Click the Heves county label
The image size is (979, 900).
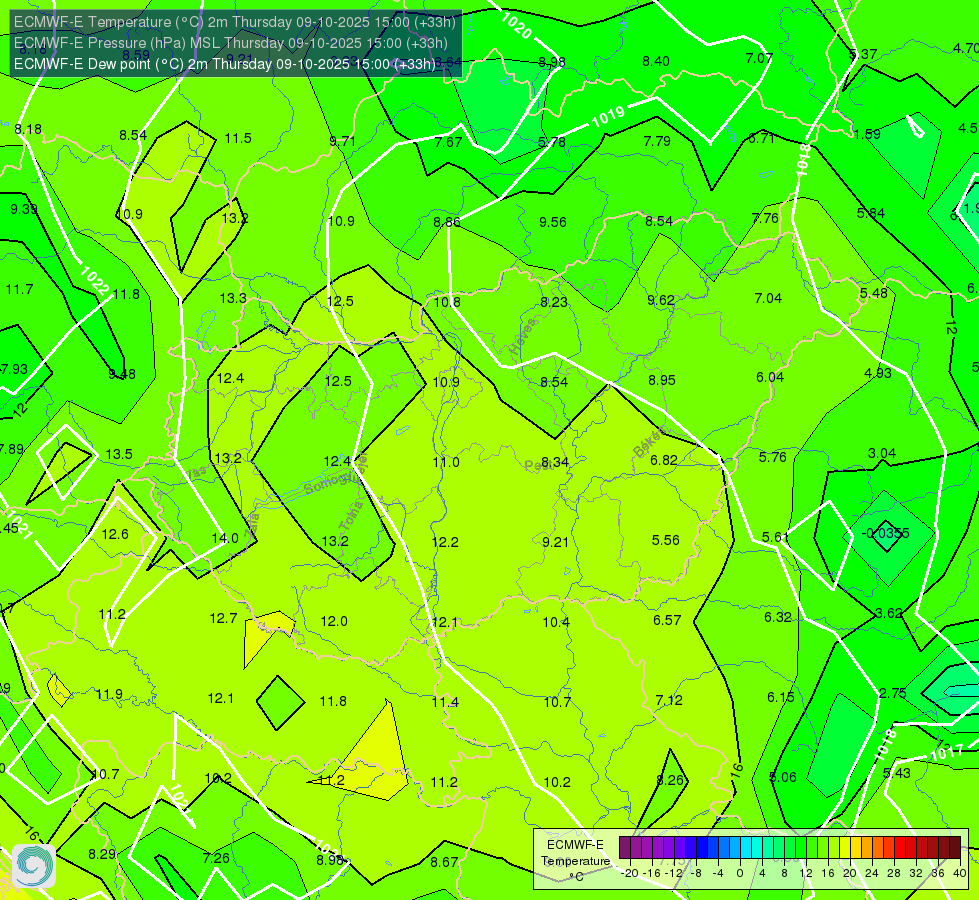click(x=523, y=337)
